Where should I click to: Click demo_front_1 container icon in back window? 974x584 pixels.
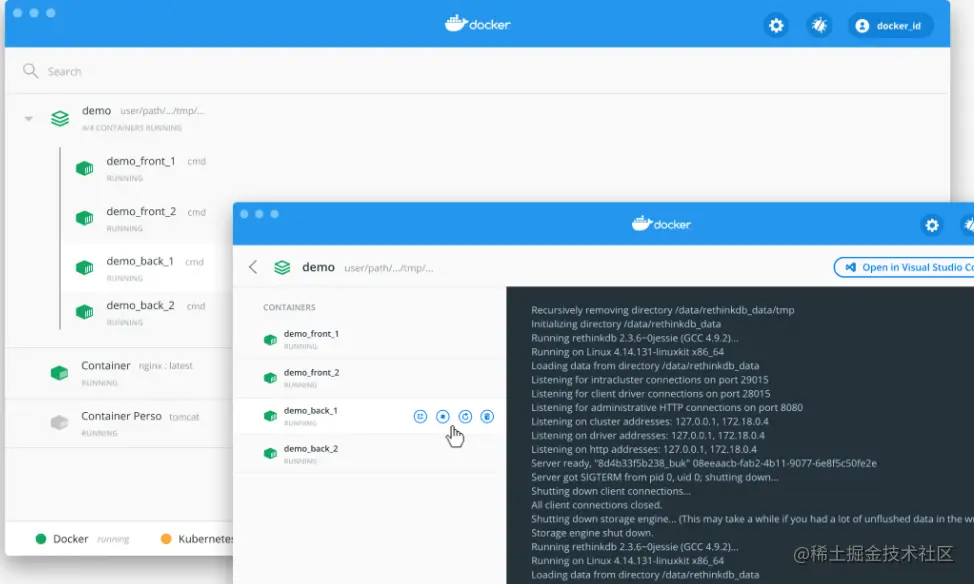tap(84, 168)
